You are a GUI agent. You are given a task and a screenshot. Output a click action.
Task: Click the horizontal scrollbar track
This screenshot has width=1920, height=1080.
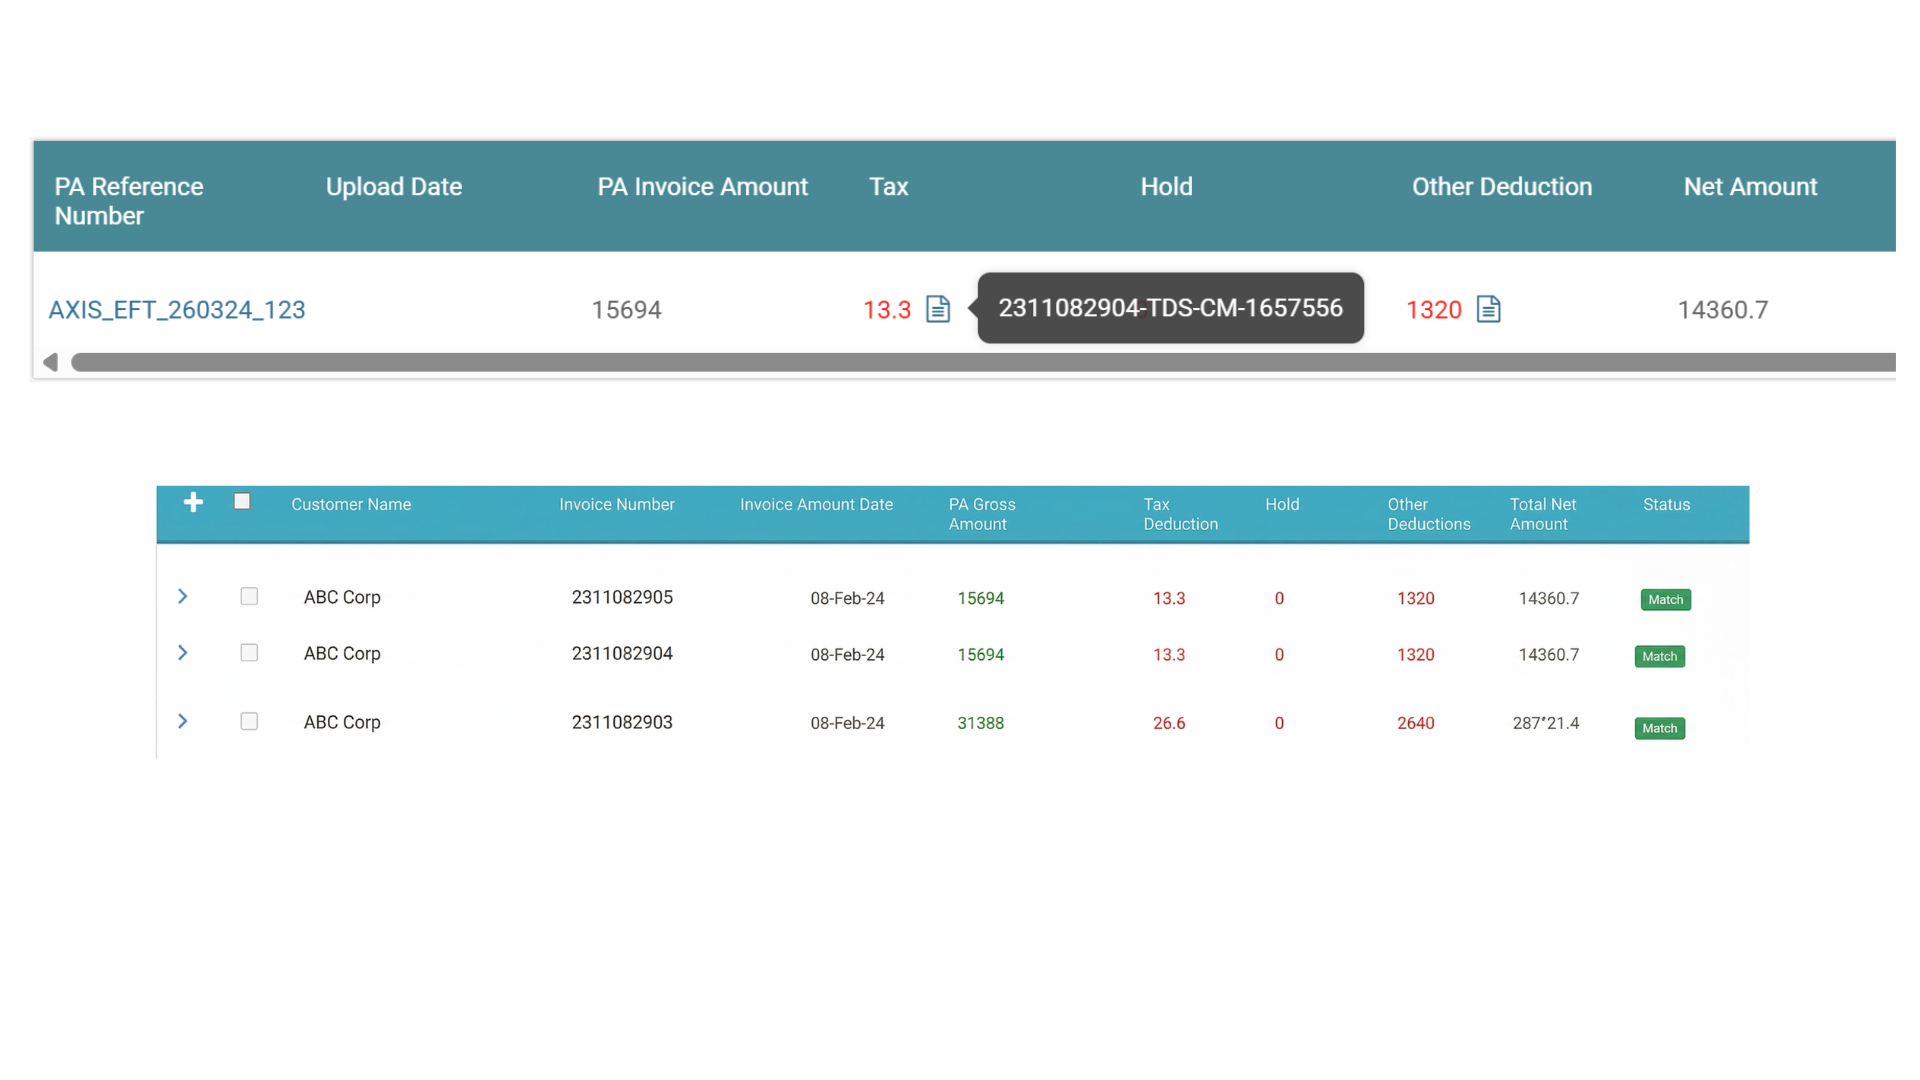980,362
